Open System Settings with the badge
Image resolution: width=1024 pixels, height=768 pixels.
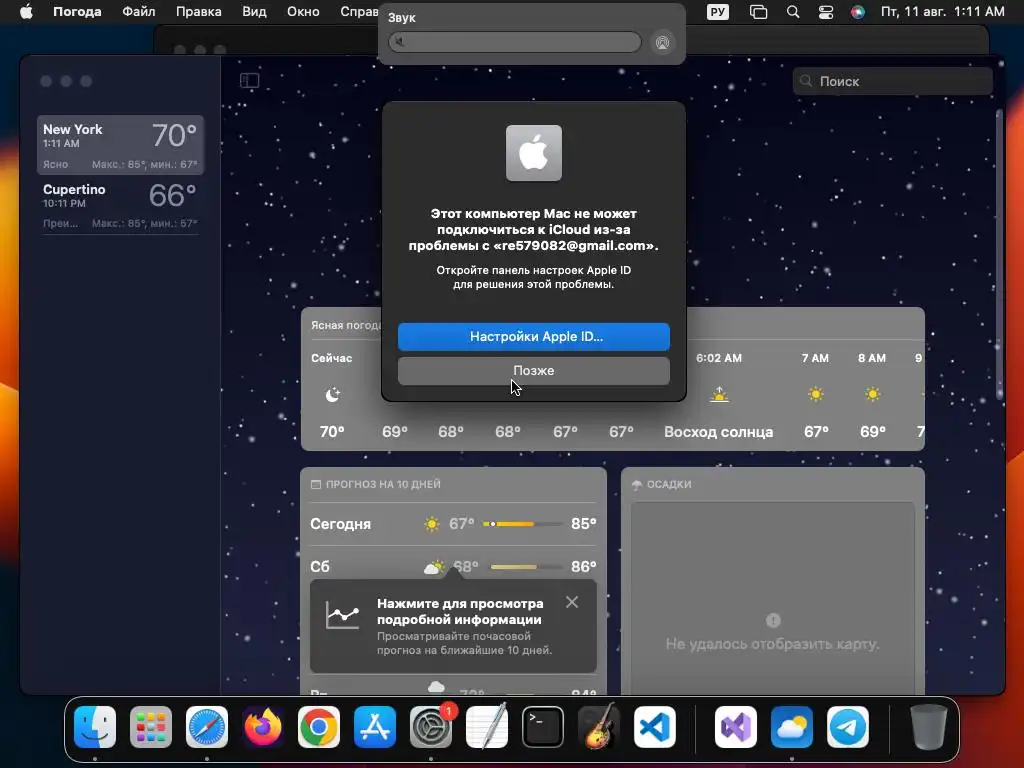coord(431,726)
